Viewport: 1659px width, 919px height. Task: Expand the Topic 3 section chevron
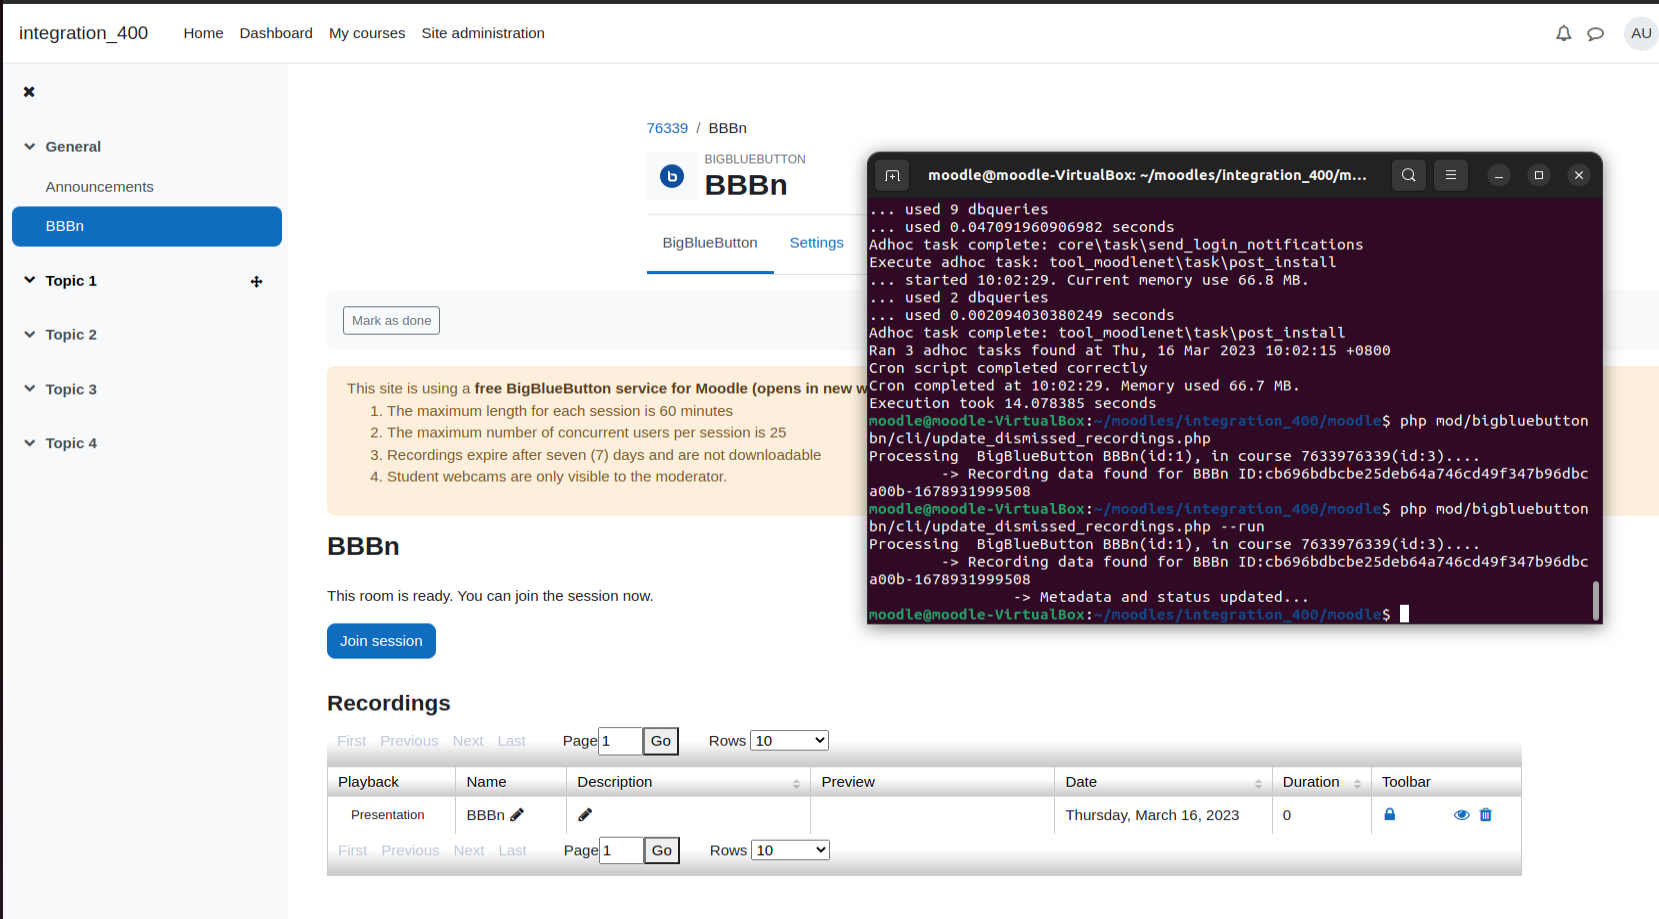[30, 389]
